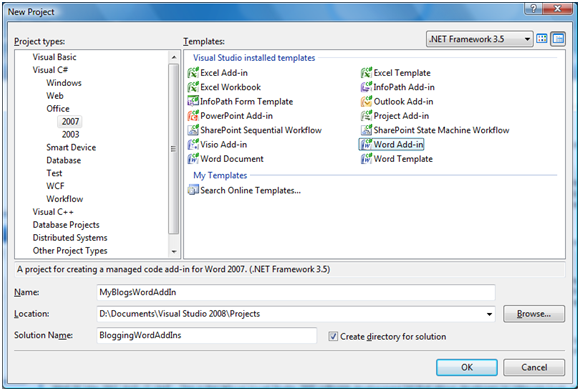This screenshot has height=391, width=580.
Task: Choose the Visio Add-in template icon
Action: [193, 145]
